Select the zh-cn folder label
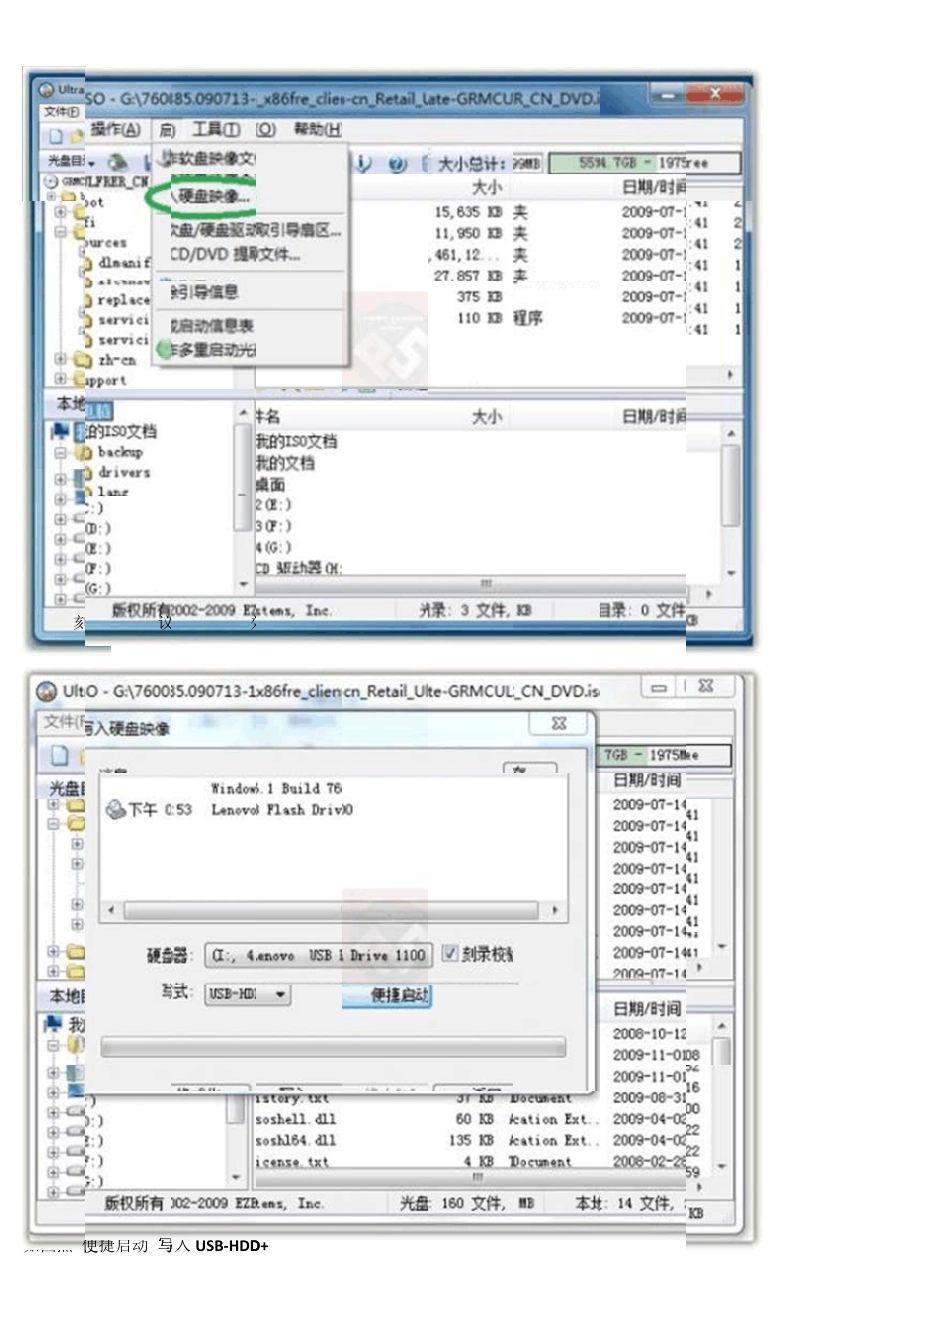The image size is (950, 1344). click(116, 360)
